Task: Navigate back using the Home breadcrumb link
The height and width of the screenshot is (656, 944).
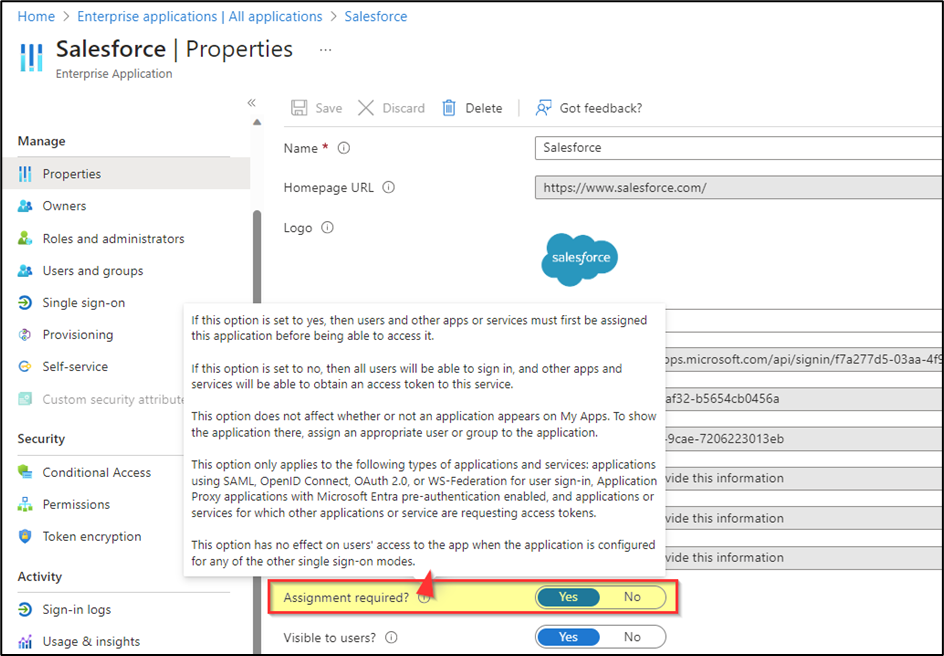Action: coord(35,16)
